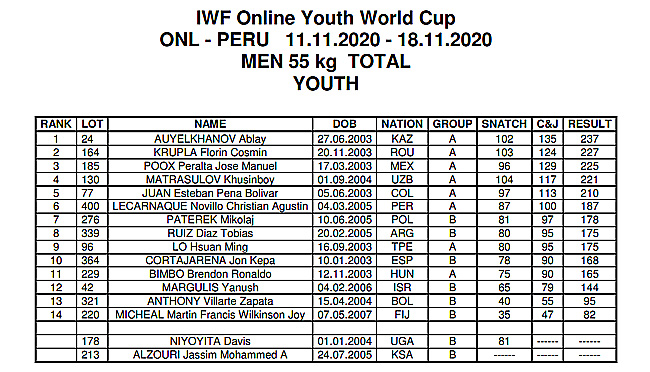Select LECARNAQUE Novillo Christian Agustin's name
This screenshot has height=372, width=650.
[x=210, y=207]
